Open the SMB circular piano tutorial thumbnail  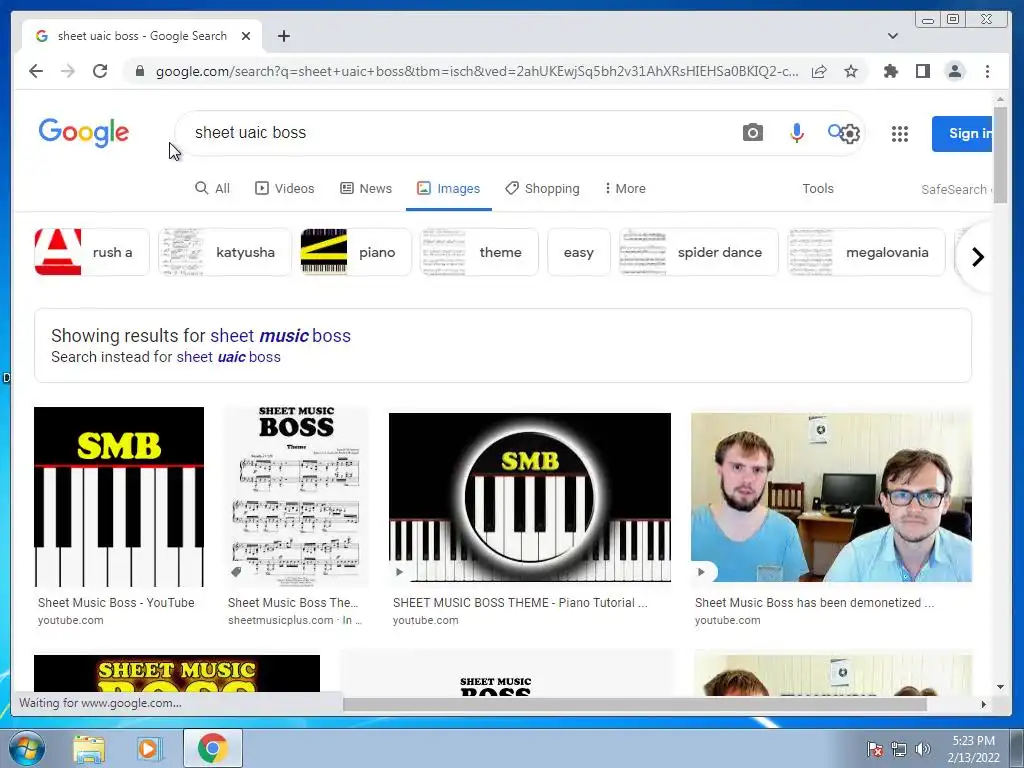[x=530, y=496]
